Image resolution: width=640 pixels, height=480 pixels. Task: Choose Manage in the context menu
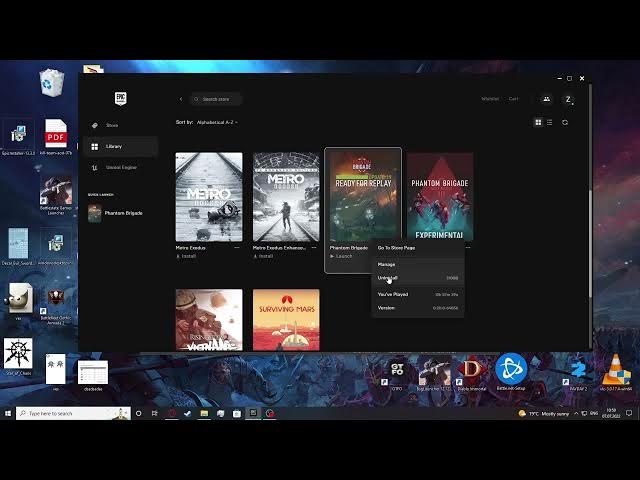pos(418,264)
